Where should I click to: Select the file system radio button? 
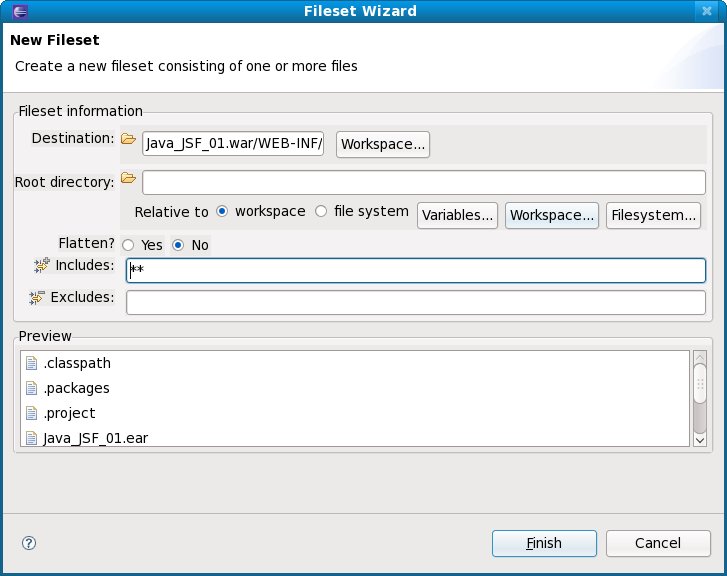pos(321,212)
